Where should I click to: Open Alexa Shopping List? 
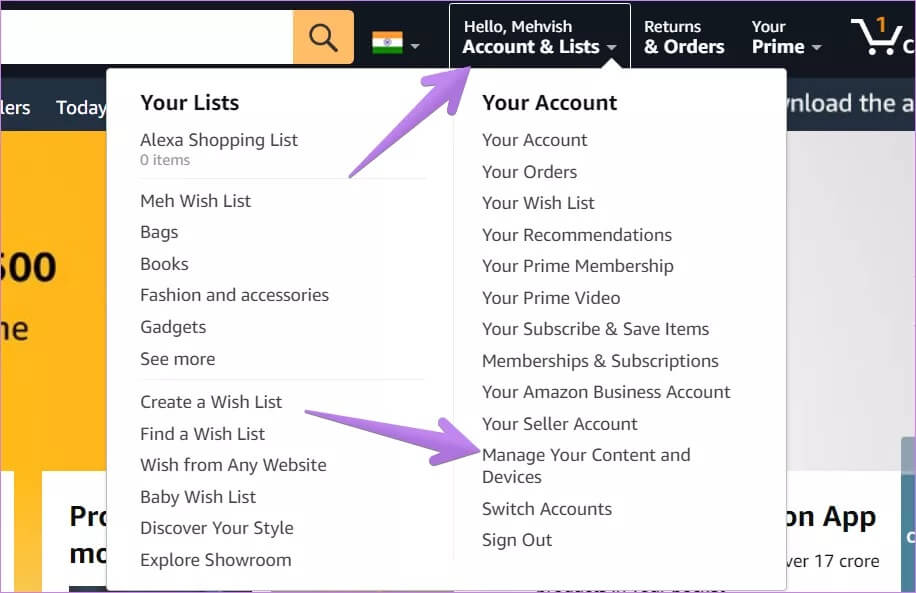(x=219, y=140)
